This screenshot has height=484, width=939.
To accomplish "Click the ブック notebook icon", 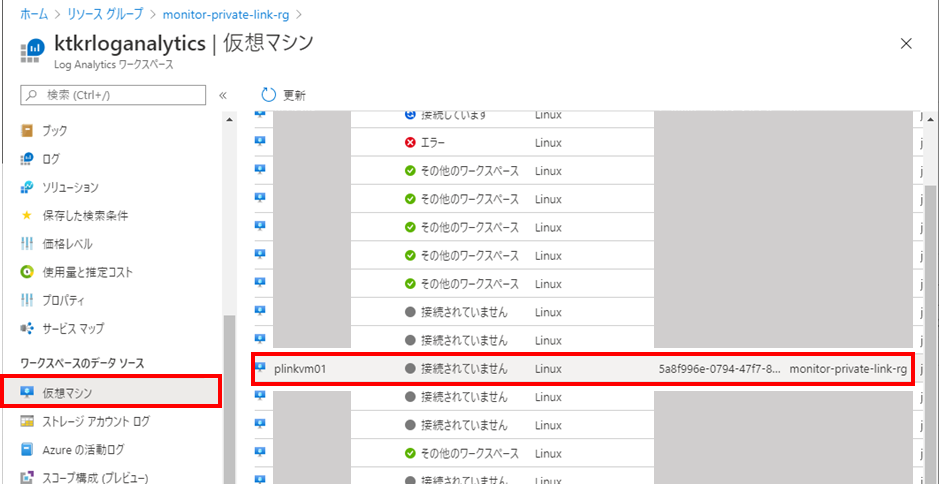I will [27, 131].
